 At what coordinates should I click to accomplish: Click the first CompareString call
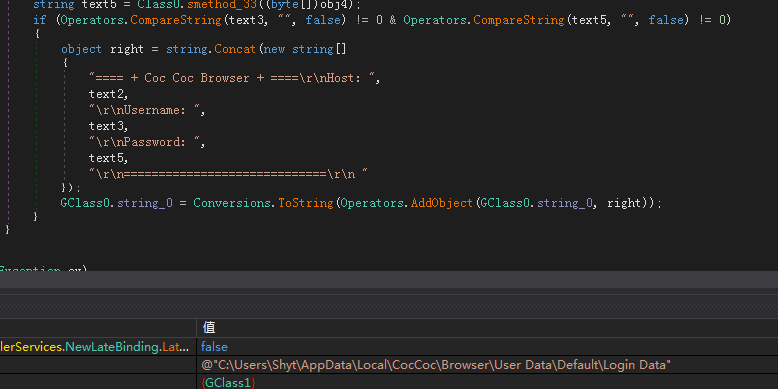pos(176,20)
